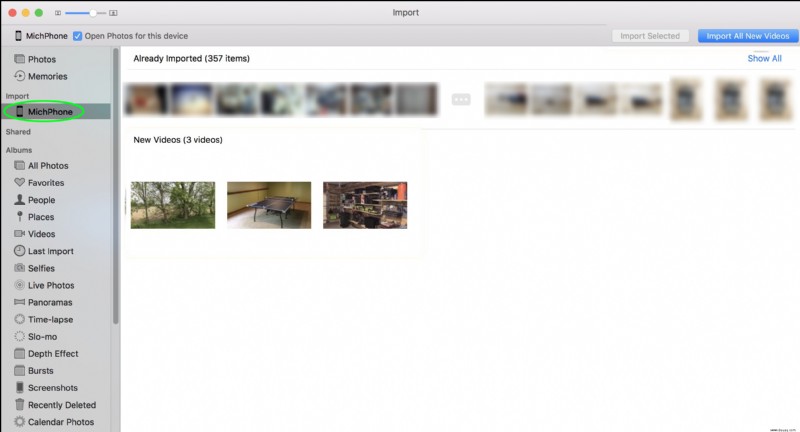Click the Photos library icon in sidebar
Image resolution: width=800 pixels, height=432 pixels.
19,59
